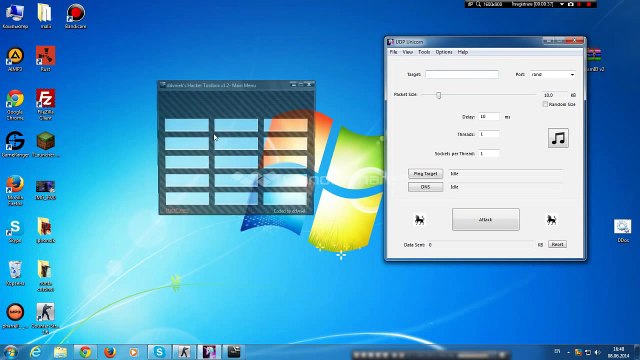Viewport: 640px width, 360px height.
Task: Open the Computer desktop icon
Action: tap(15, 16)
